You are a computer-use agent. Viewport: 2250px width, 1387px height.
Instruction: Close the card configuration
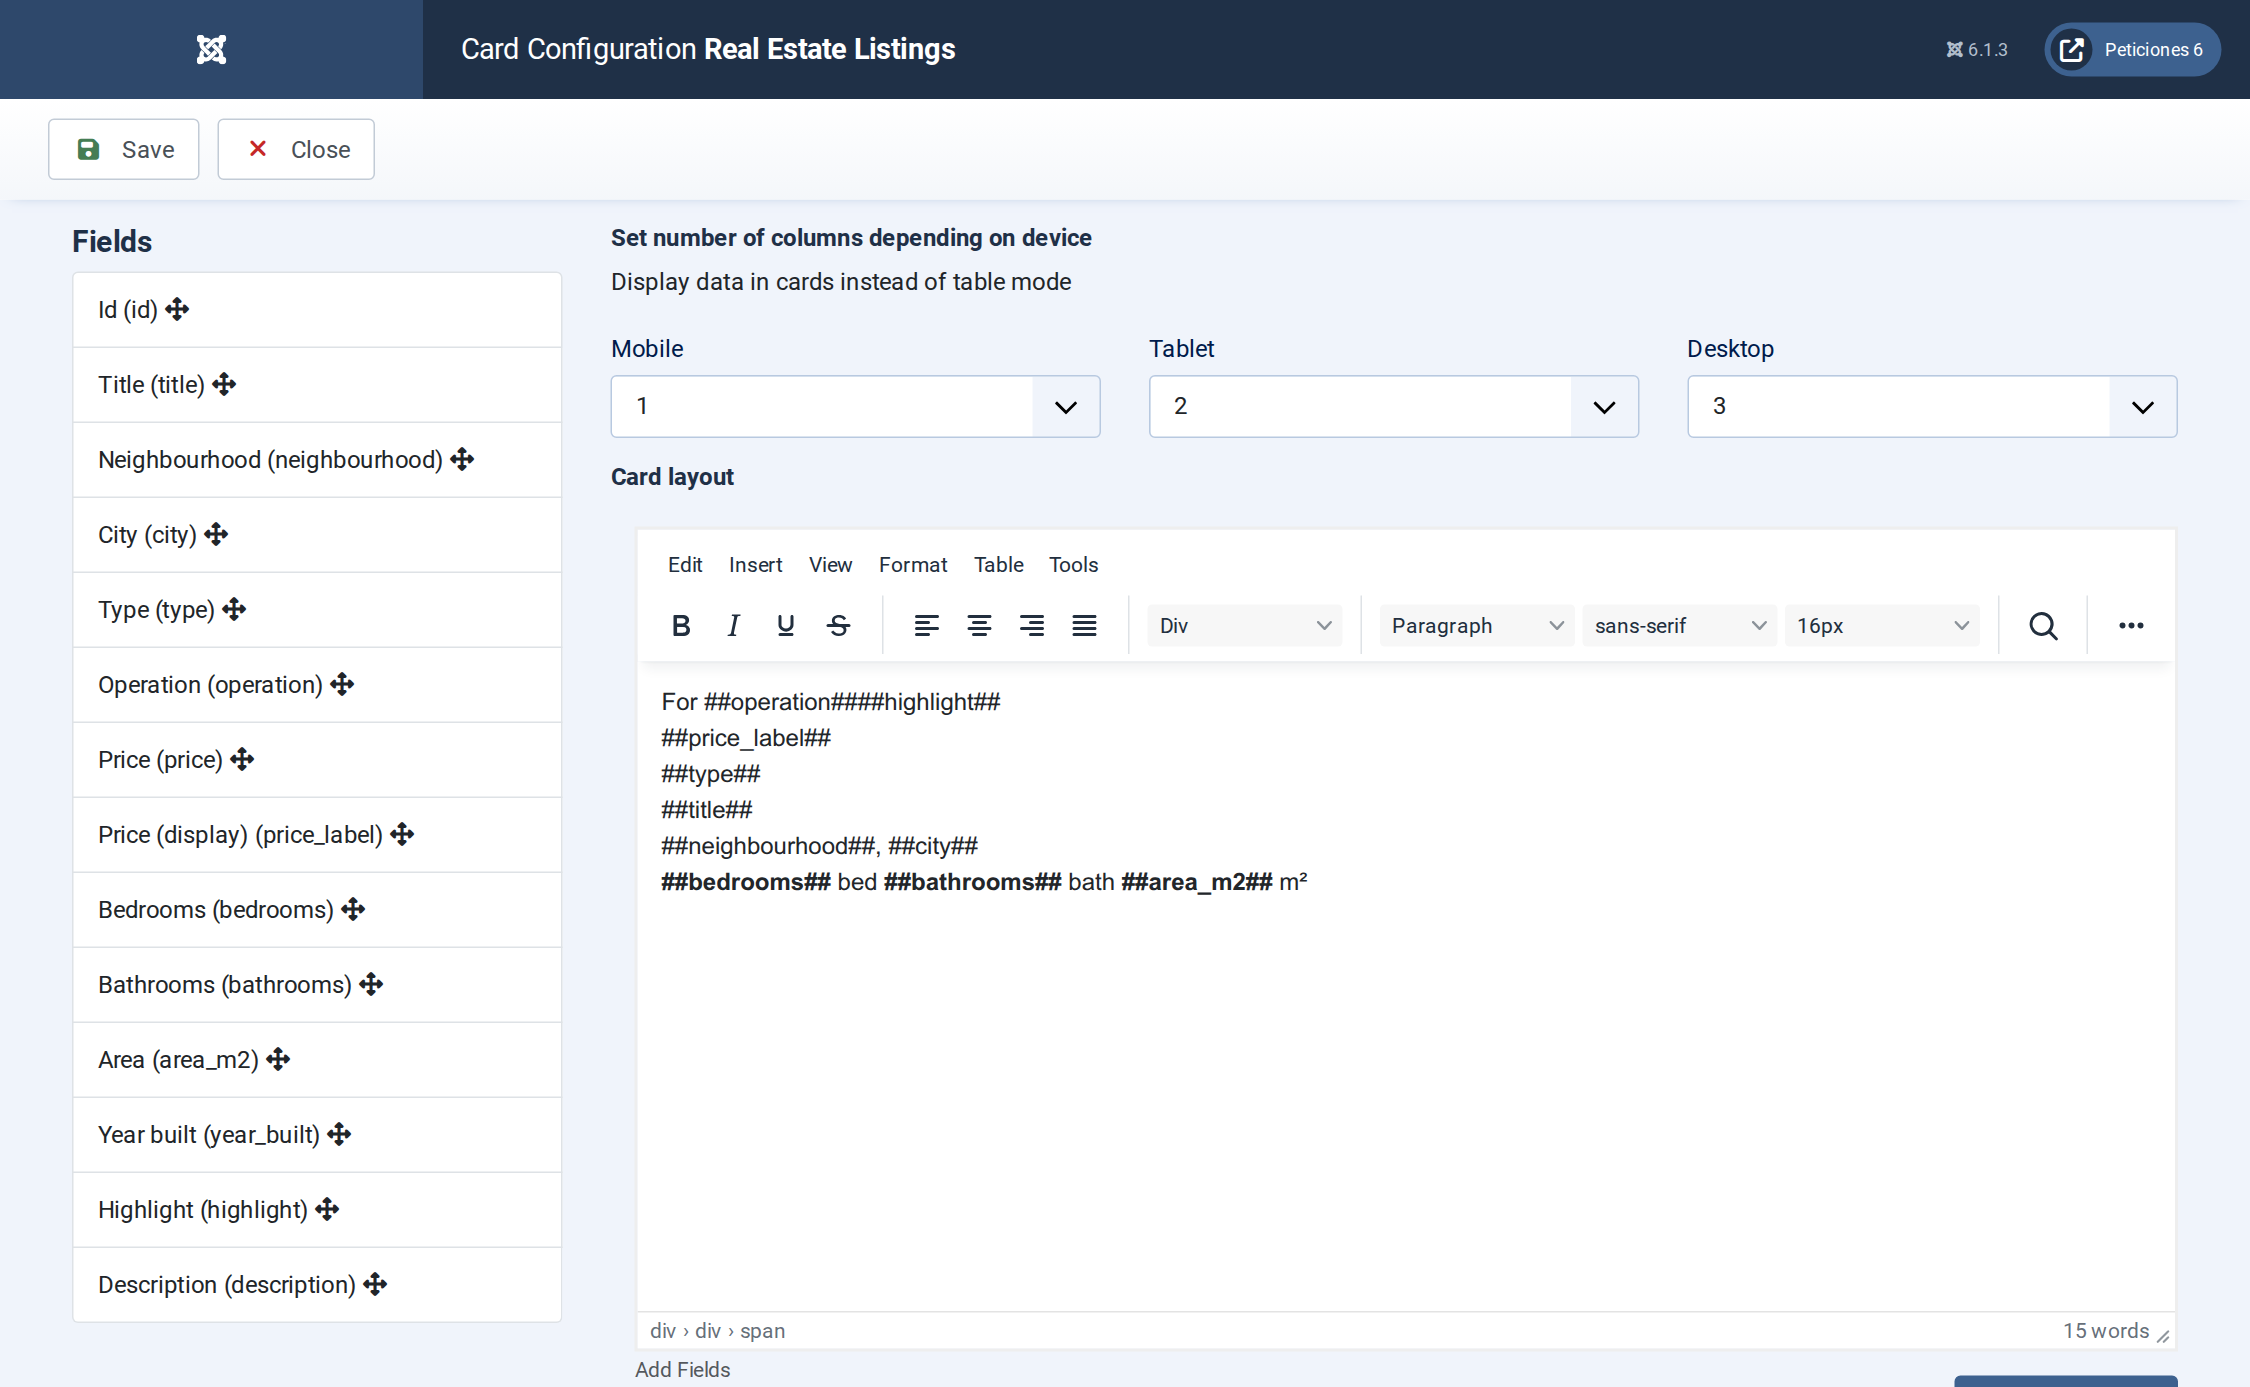click(296, 149)
